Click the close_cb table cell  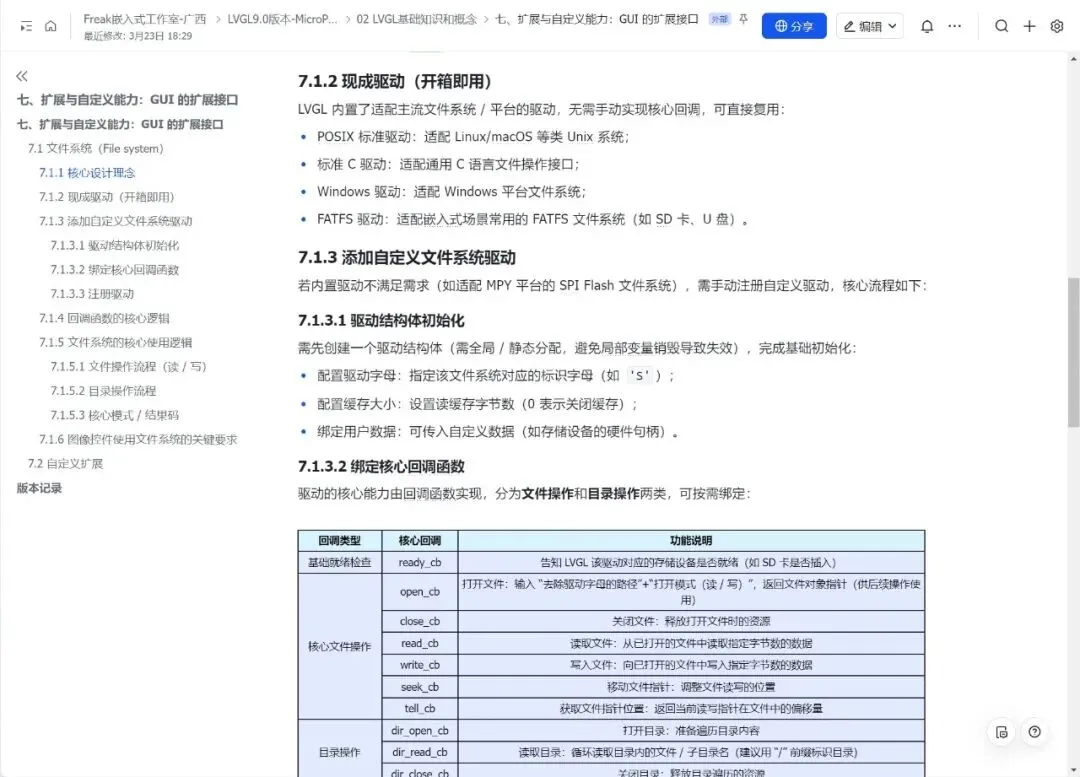[419, 621]
